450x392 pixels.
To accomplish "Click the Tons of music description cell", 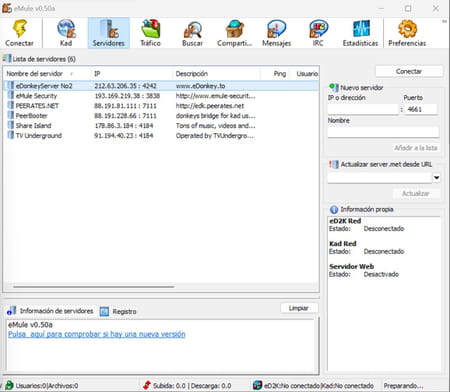I will click(x=216, y=126).
